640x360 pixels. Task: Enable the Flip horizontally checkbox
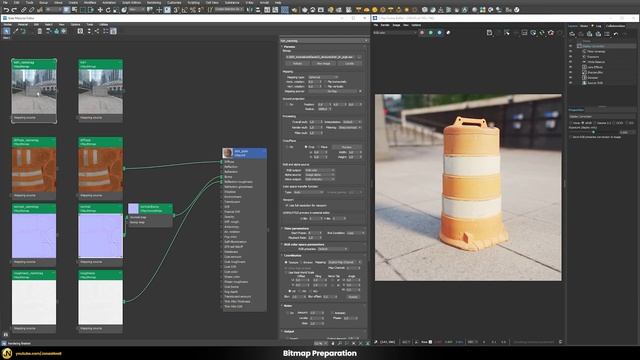coord(325,82)
